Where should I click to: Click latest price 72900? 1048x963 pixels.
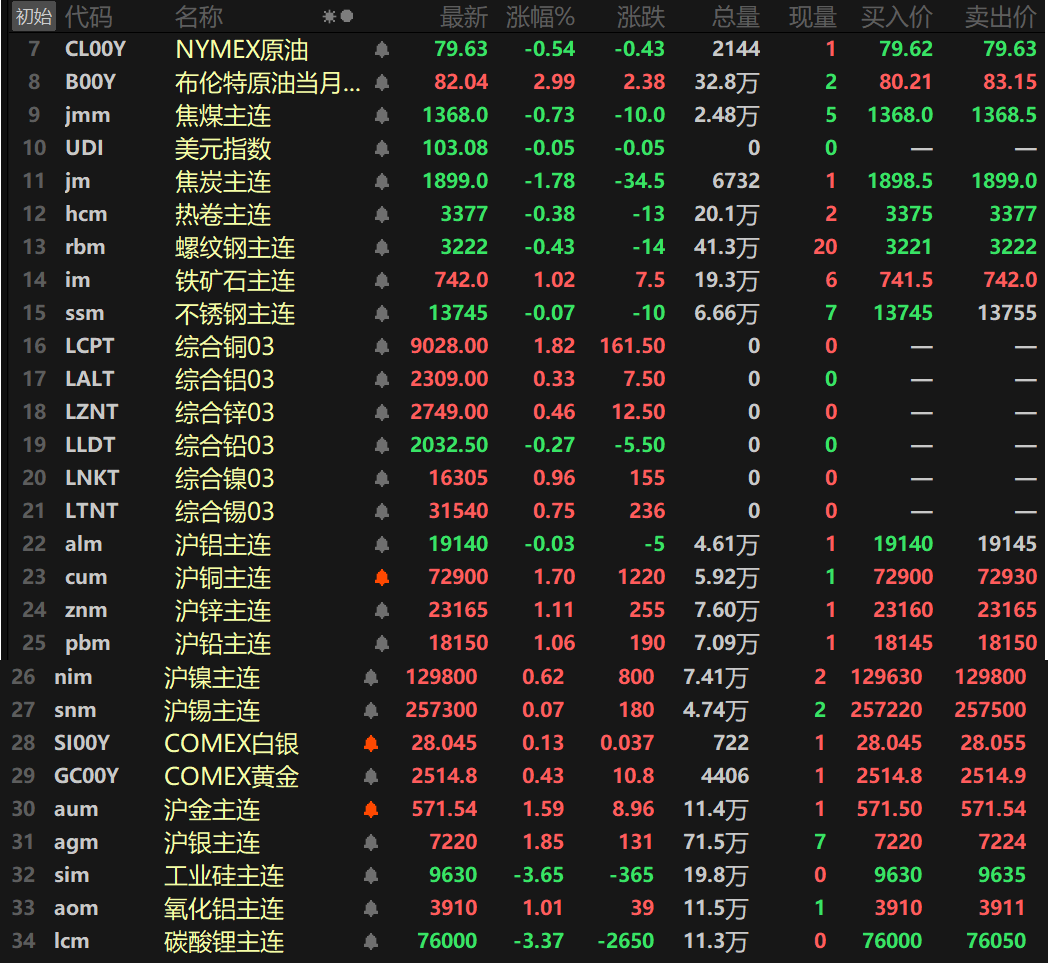(458, 577)
